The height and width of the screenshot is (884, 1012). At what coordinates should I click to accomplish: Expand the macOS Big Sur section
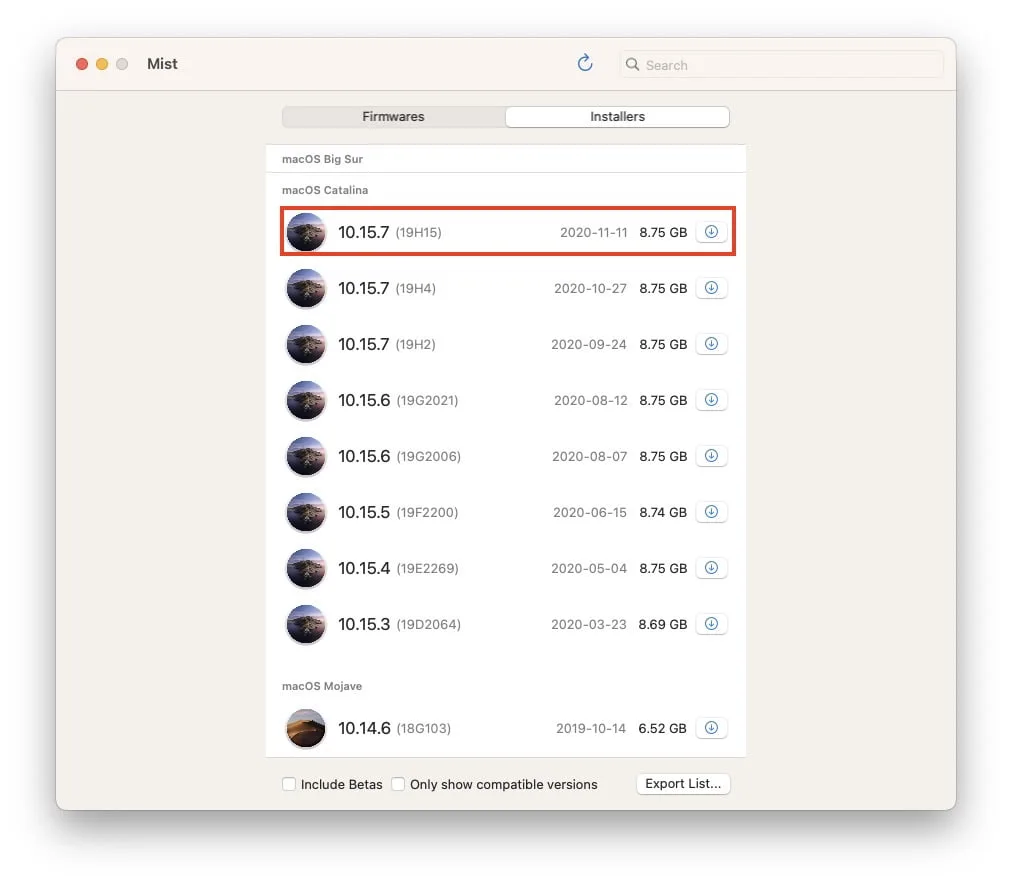322,159
